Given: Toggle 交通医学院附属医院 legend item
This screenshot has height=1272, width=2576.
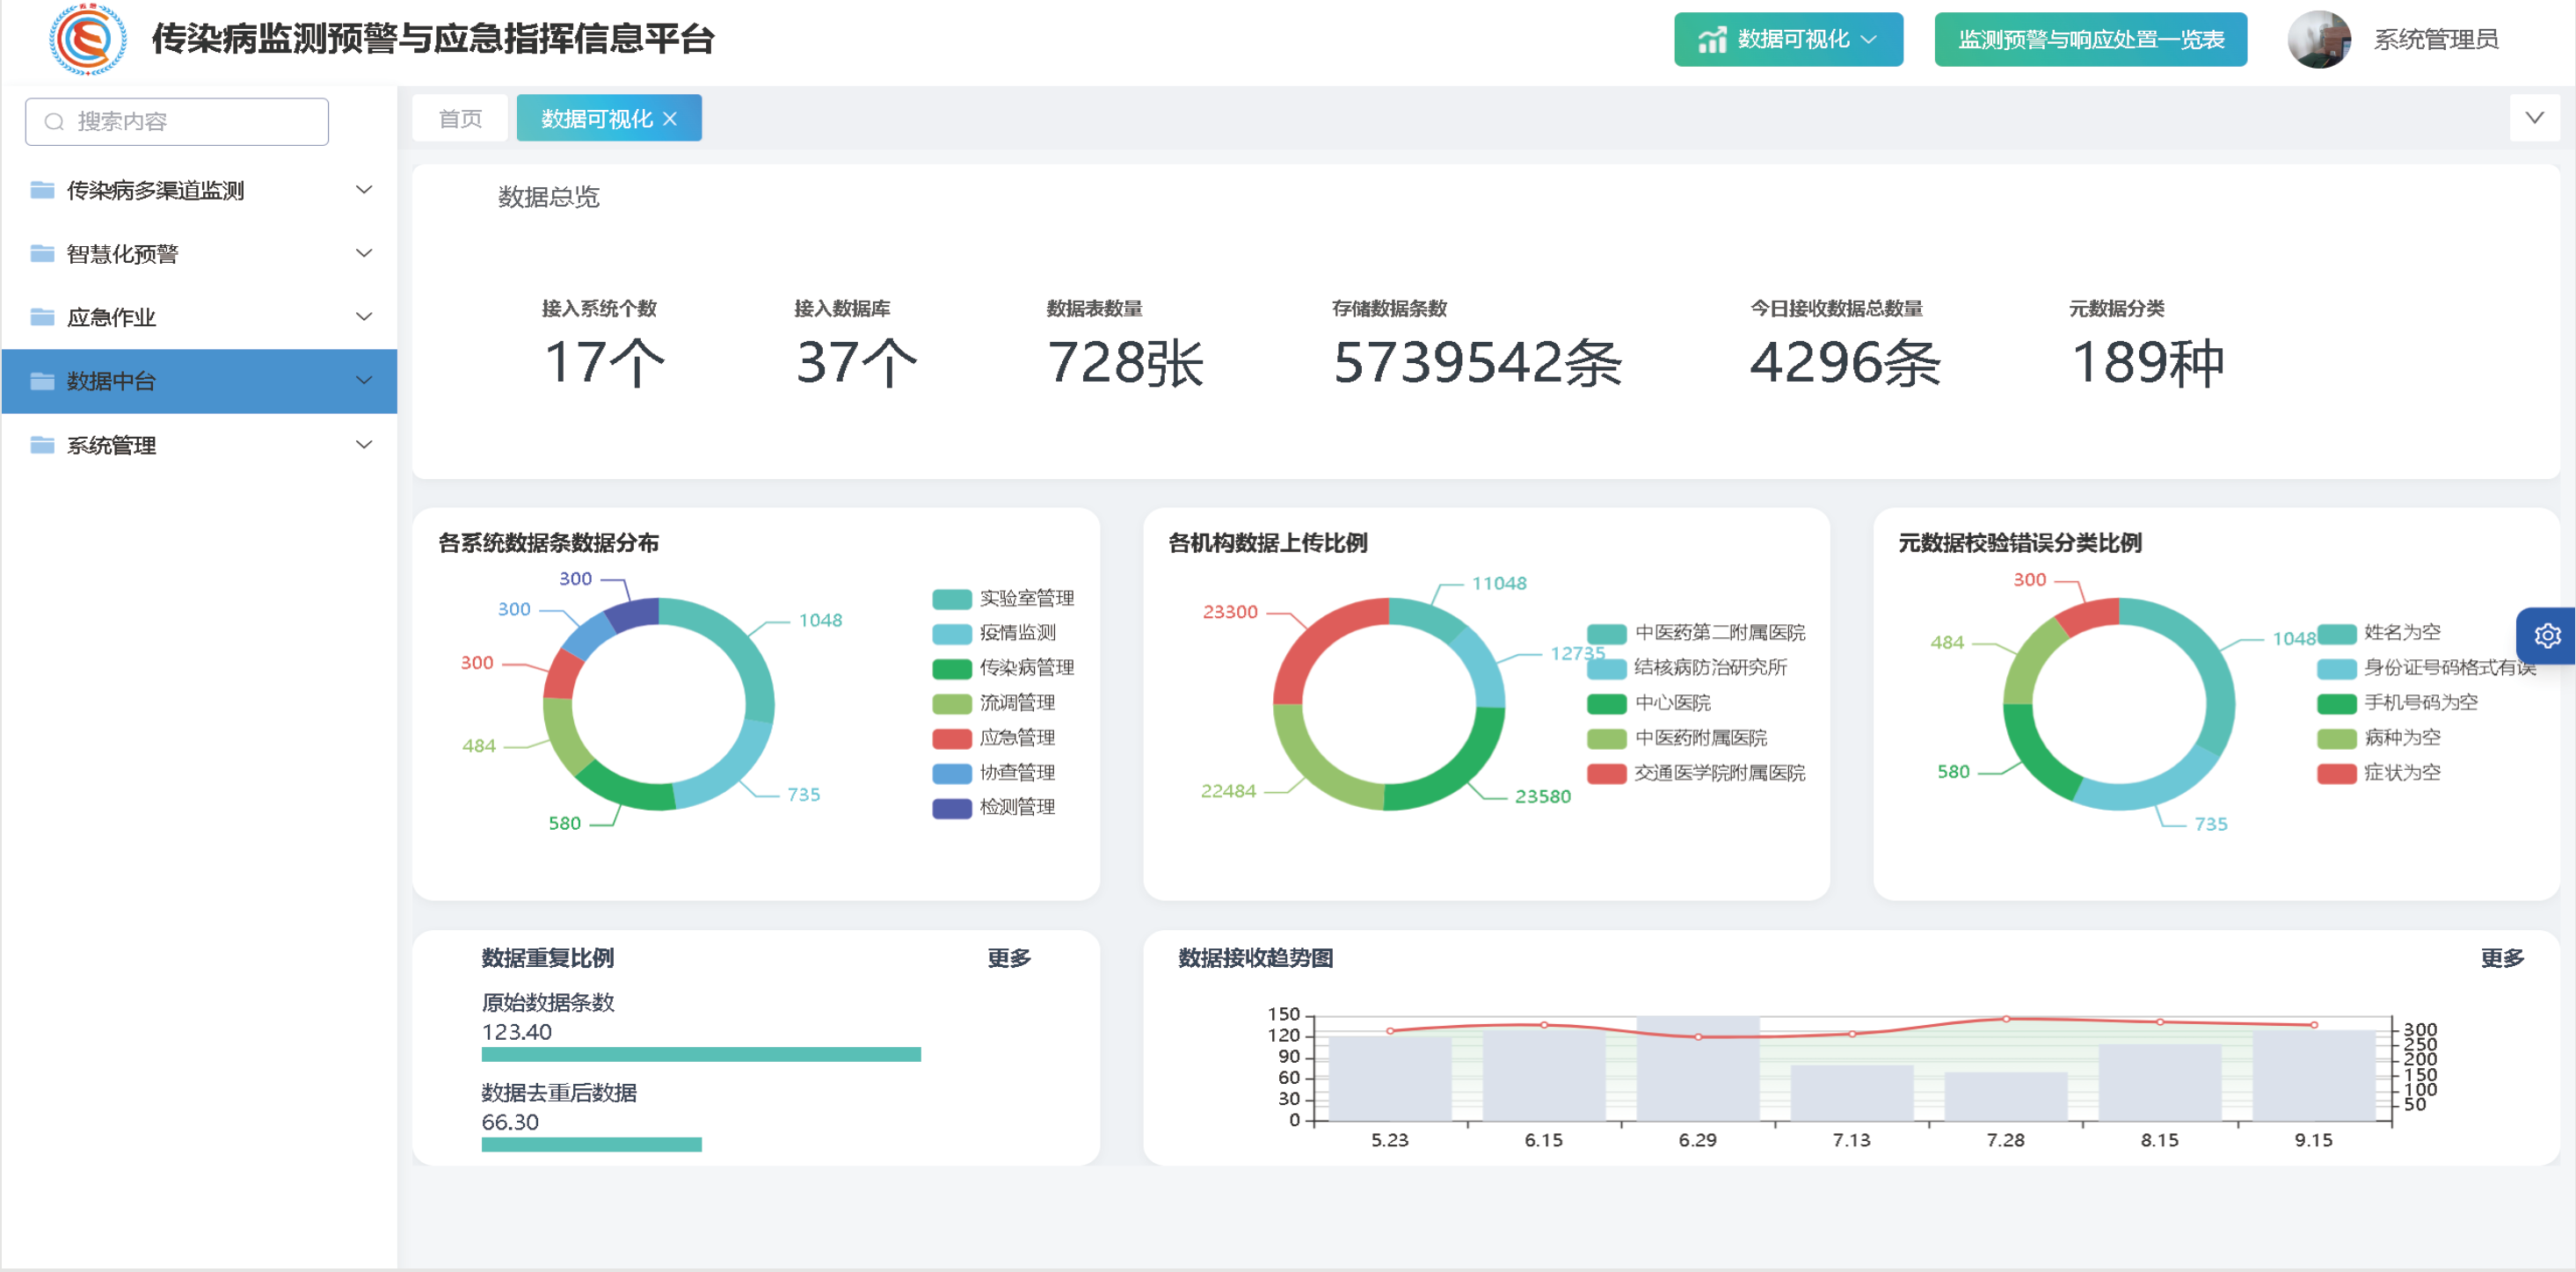Looking at the screenshot, I should coord(1696,773).
